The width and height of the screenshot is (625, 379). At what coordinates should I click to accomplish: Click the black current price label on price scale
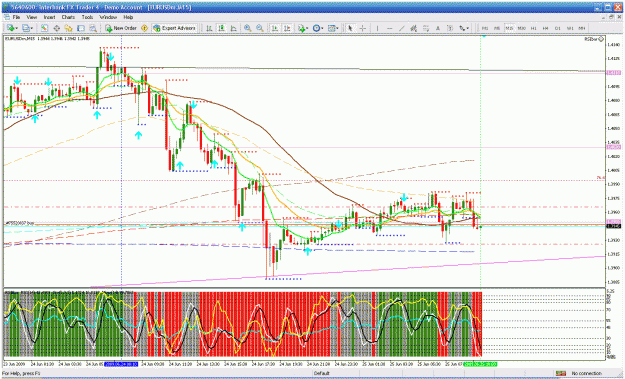point(613,226)
